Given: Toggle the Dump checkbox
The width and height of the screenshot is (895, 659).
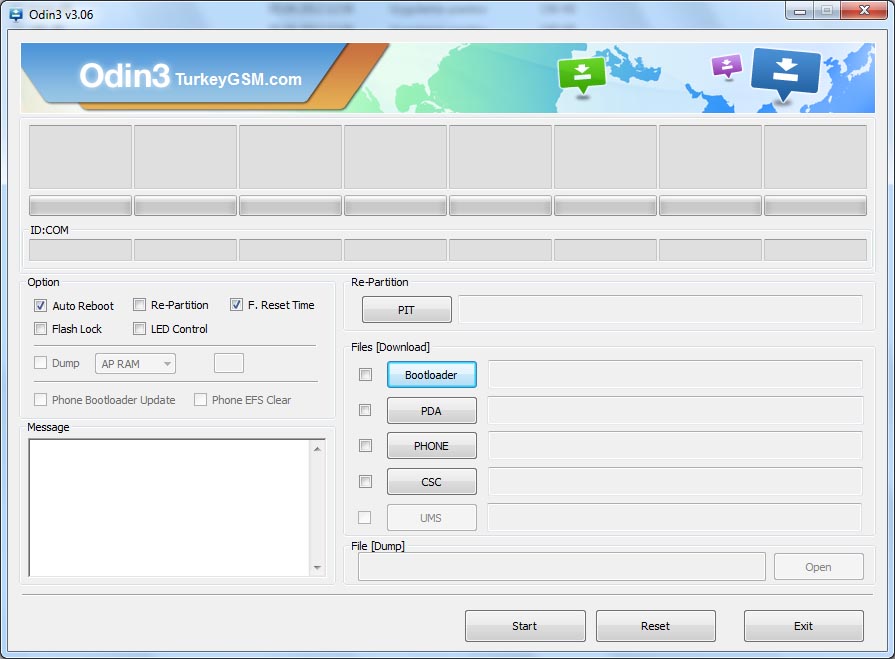Looking at the screenshot, I should [x=41, y=363].
